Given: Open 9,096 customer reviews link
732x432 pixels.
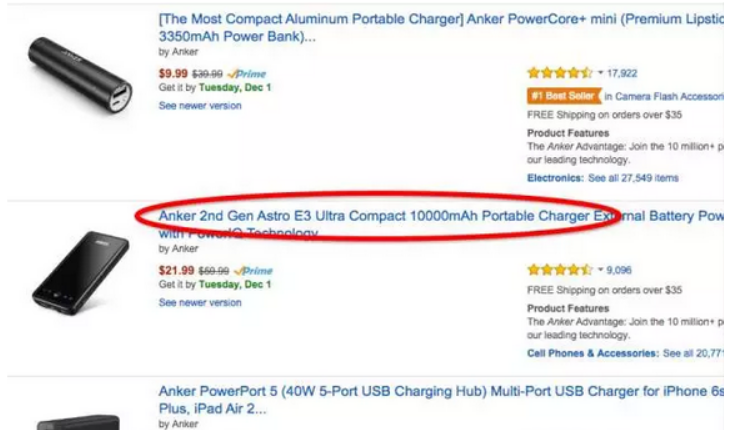Looking at the screenshot, I should click(x=619, y=270).
